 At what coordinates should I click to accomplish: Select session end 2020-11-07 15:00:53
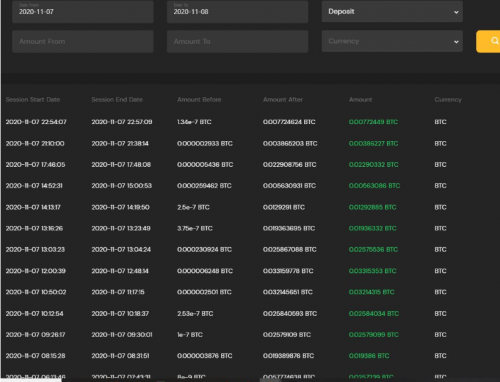coord(122,186)
